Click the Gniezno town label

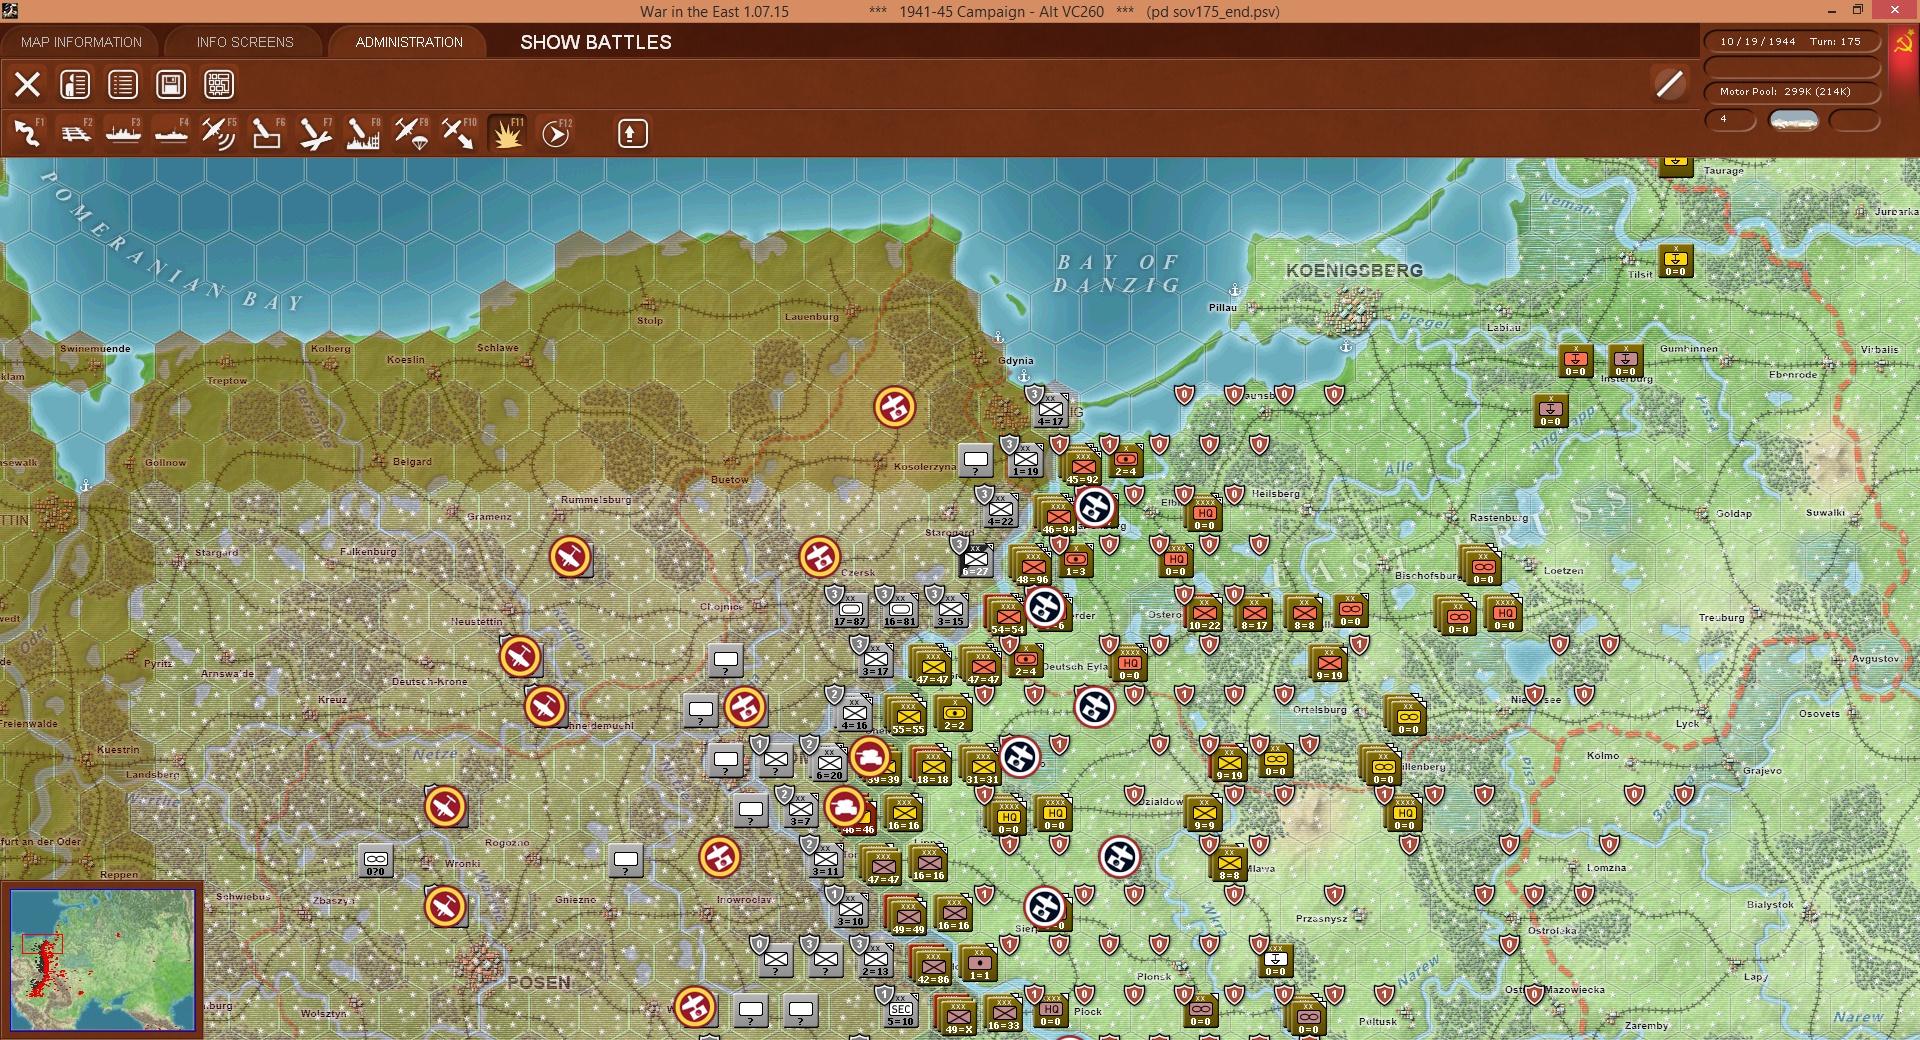pos(575,899)
